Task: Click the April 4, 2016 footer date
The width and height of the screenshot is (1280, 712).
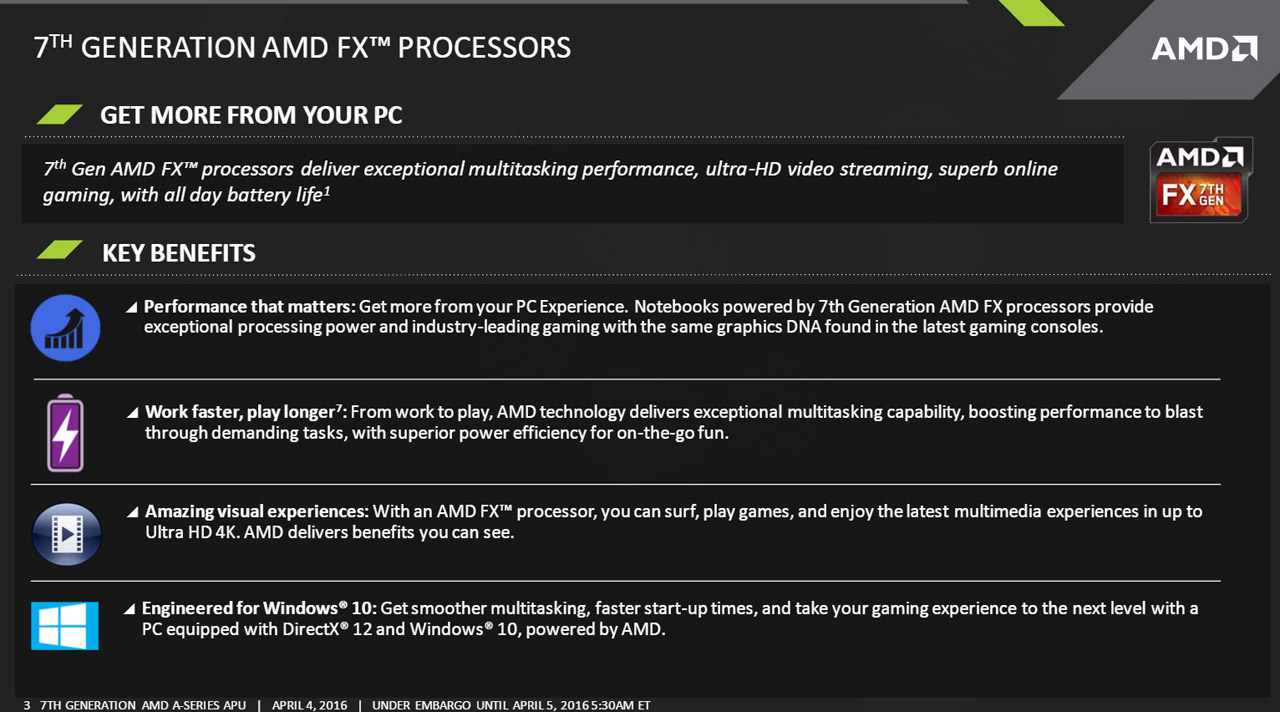Action: pos(309,705)
